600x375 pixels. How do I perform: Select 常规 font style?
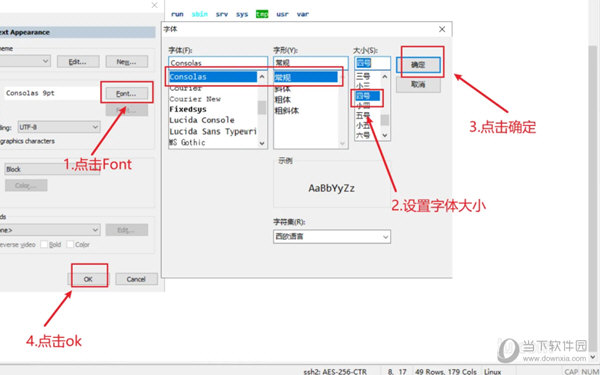coord(306,78)
